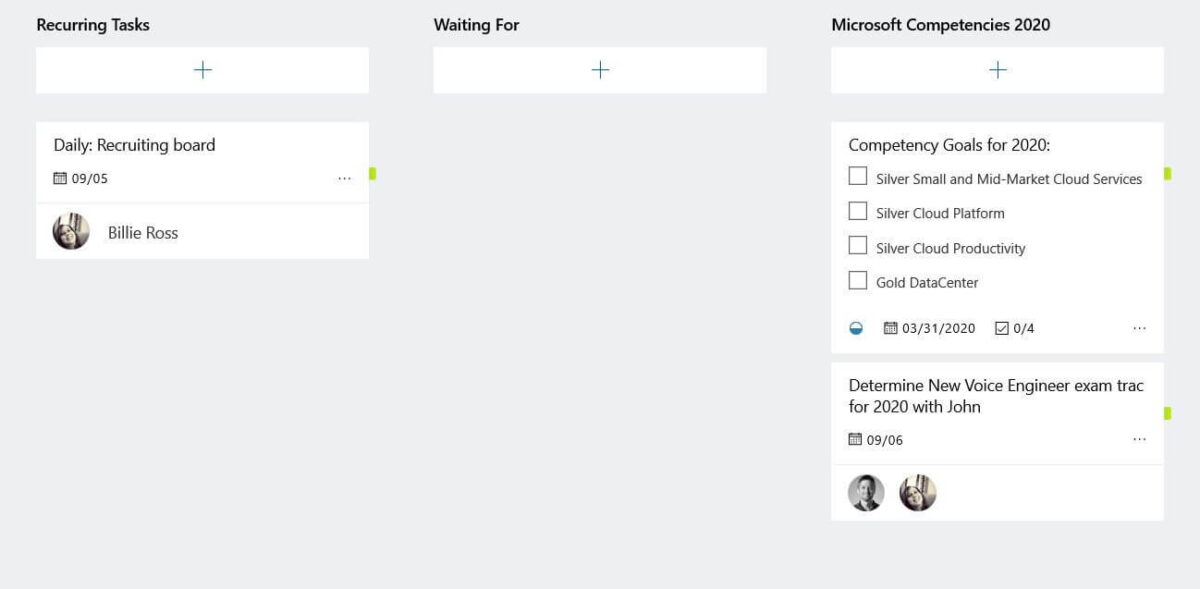Click Billie Ross's avatar on the Daily task
This screenshot has width=1200, height=589.
click(x=71, y=231)
